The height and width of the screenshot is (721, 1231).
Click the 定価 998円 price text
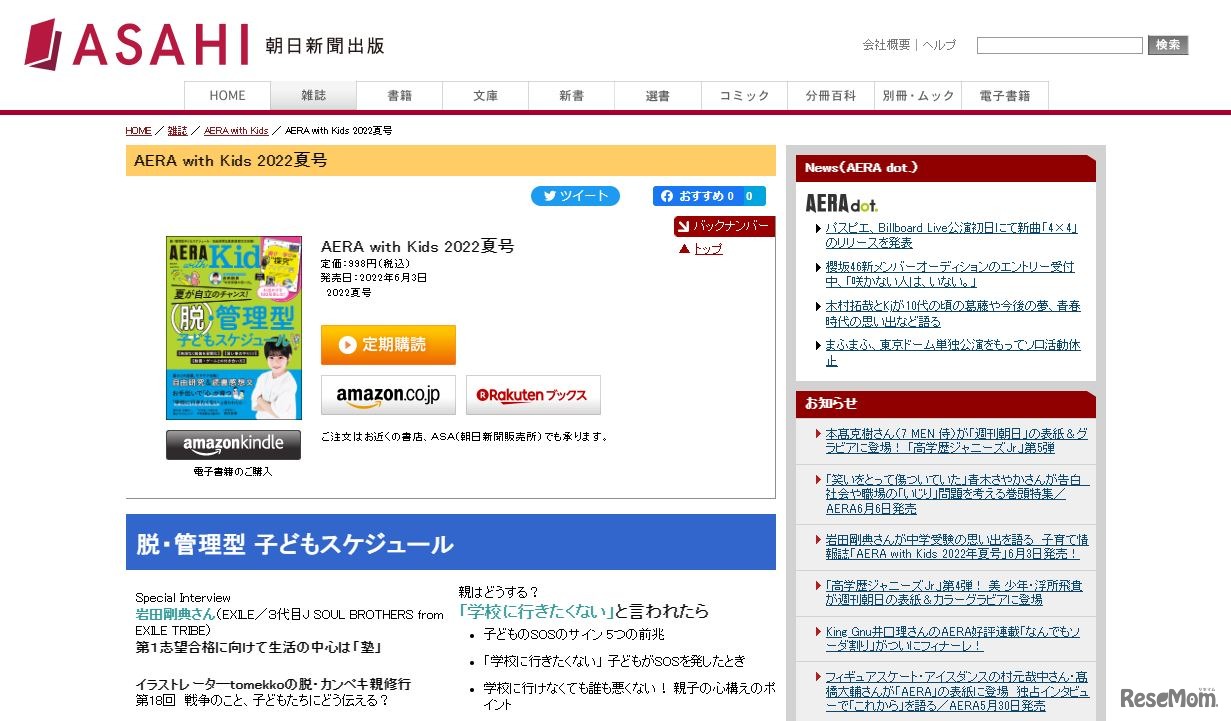[x=365, y=264]
